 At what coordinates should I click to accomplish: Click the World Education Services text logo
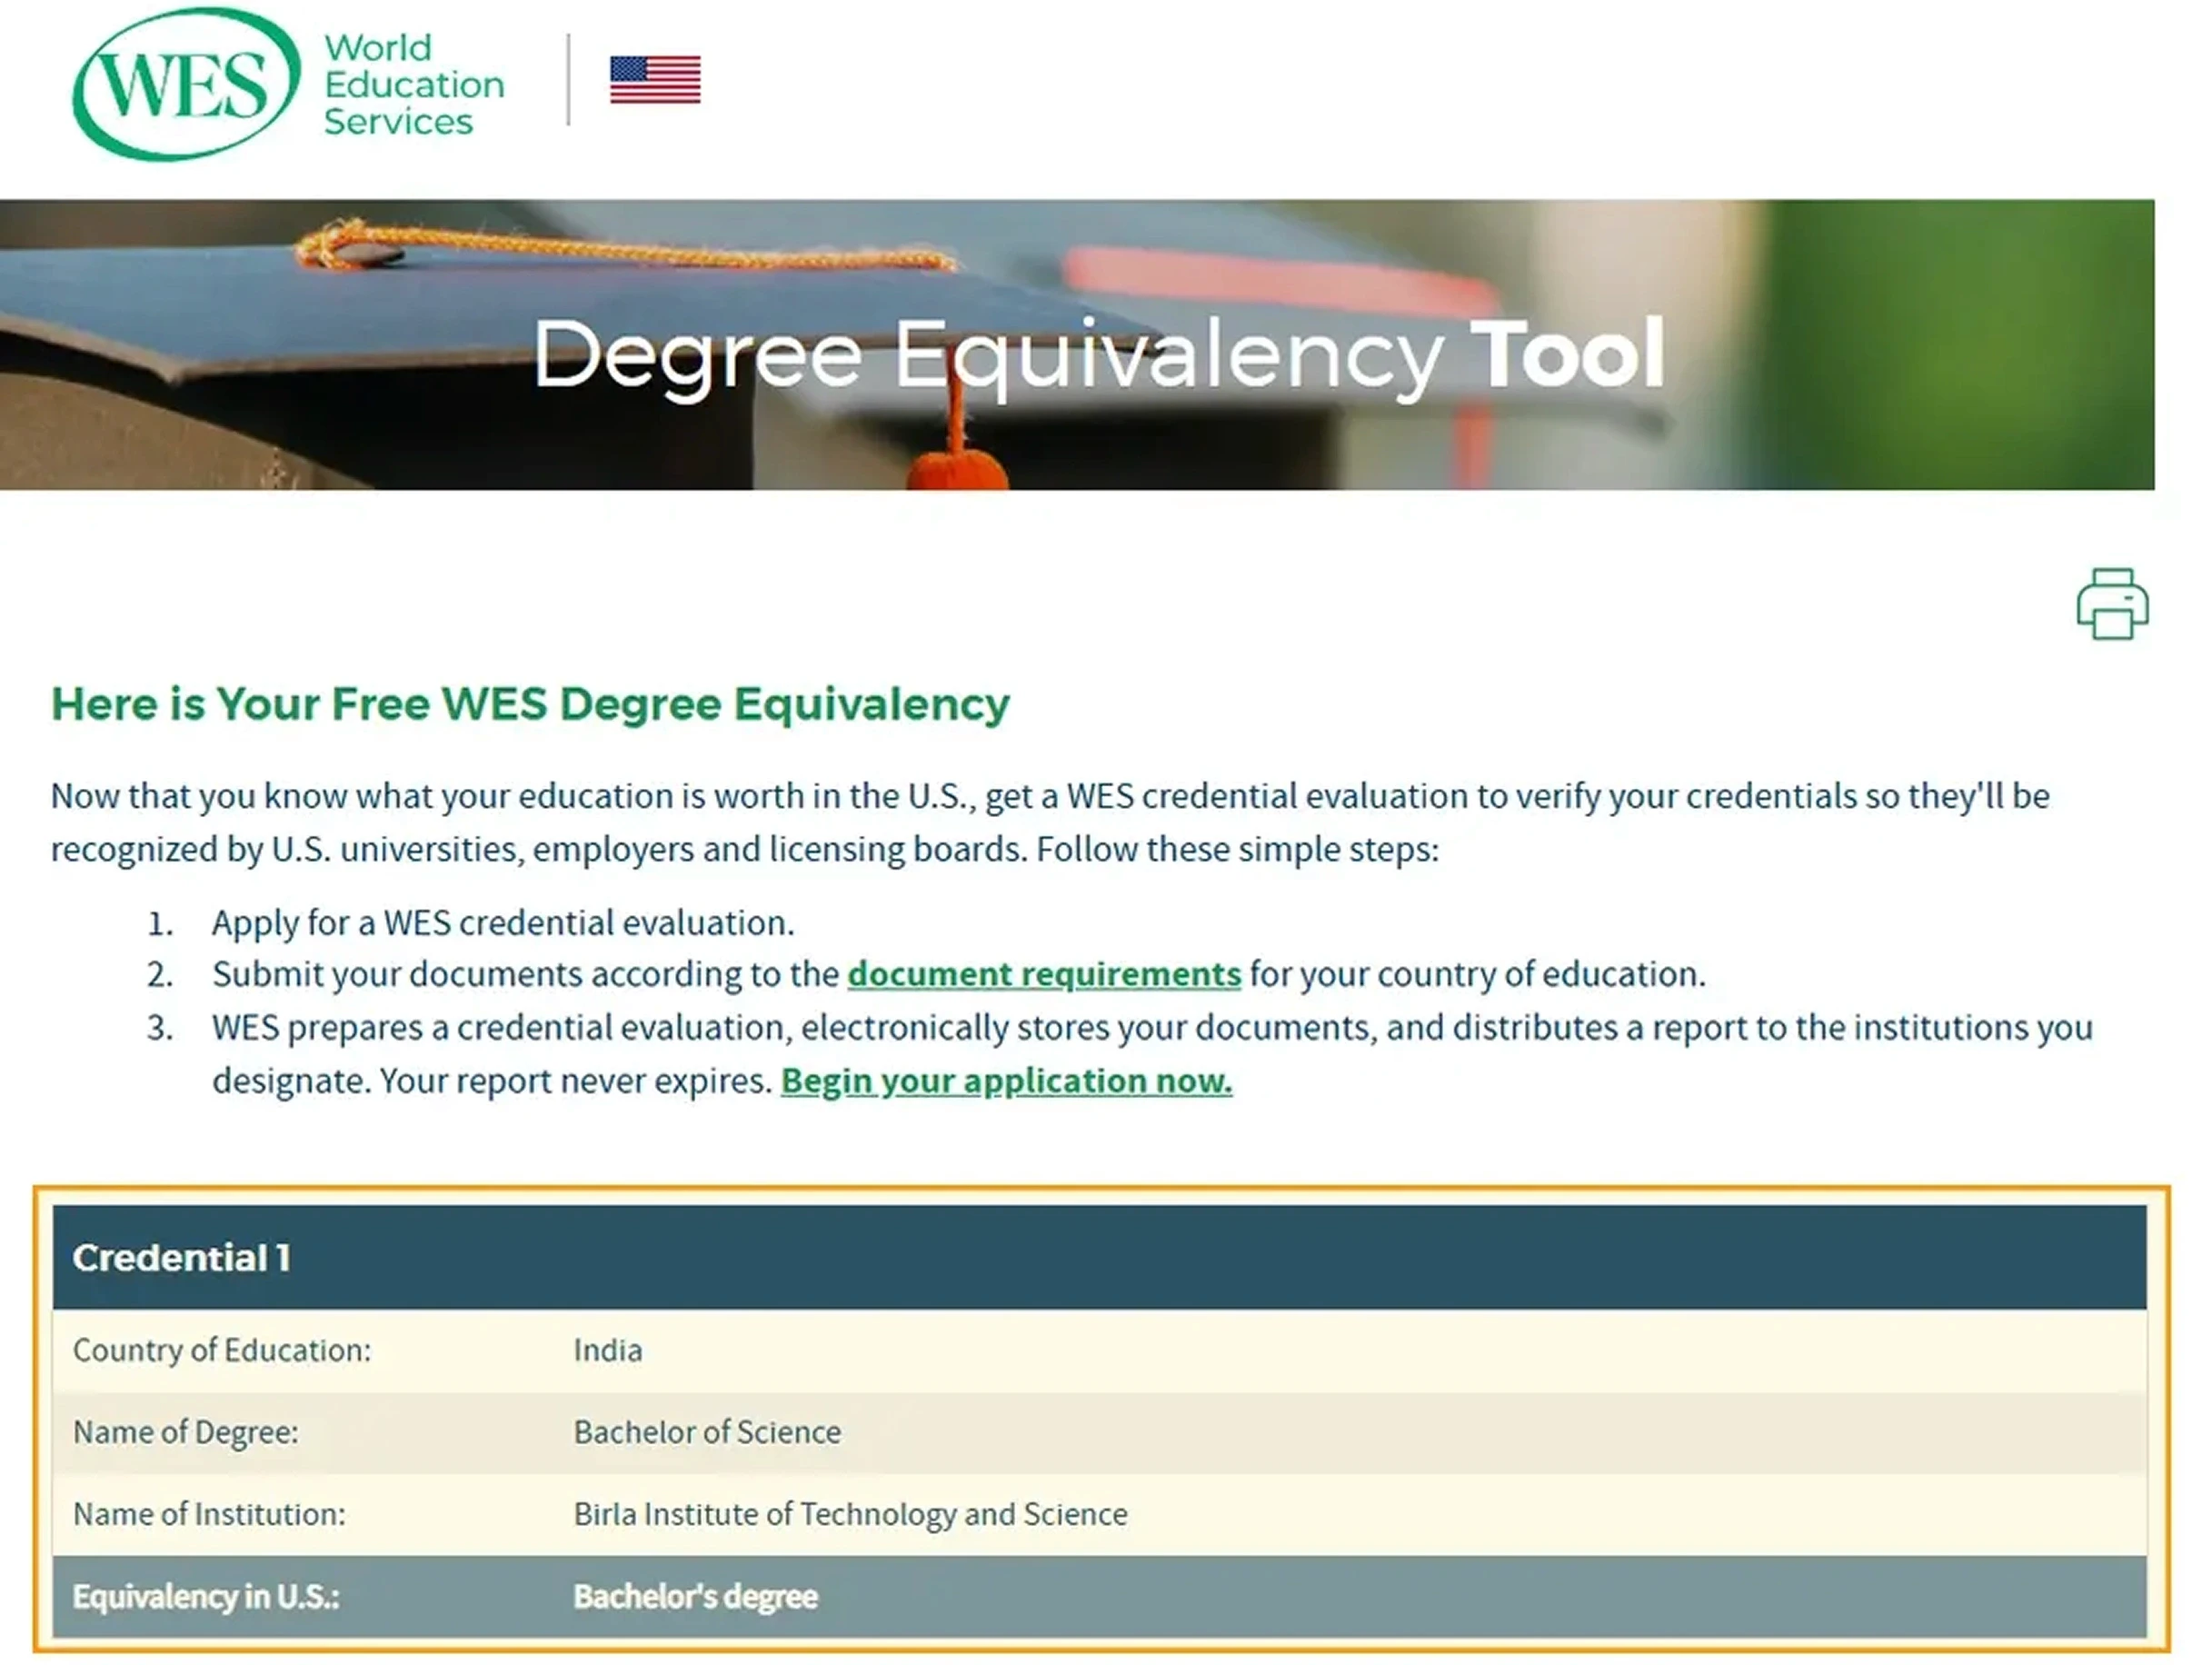click(413, 85)
